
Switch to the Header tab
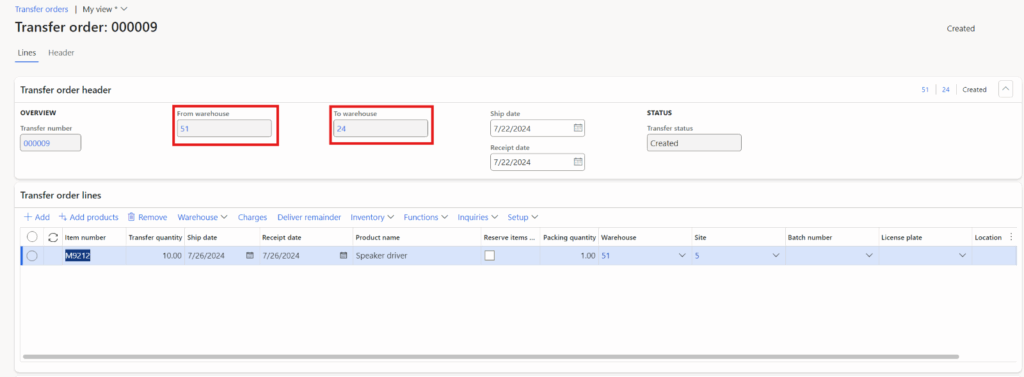click(61, 53)
